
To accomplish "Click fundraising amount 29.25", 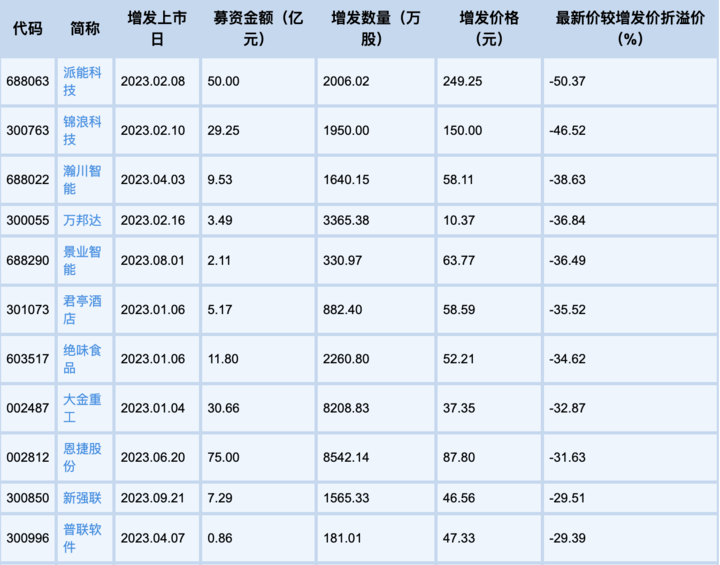I will pyautogui.click(x=224, y=130).
